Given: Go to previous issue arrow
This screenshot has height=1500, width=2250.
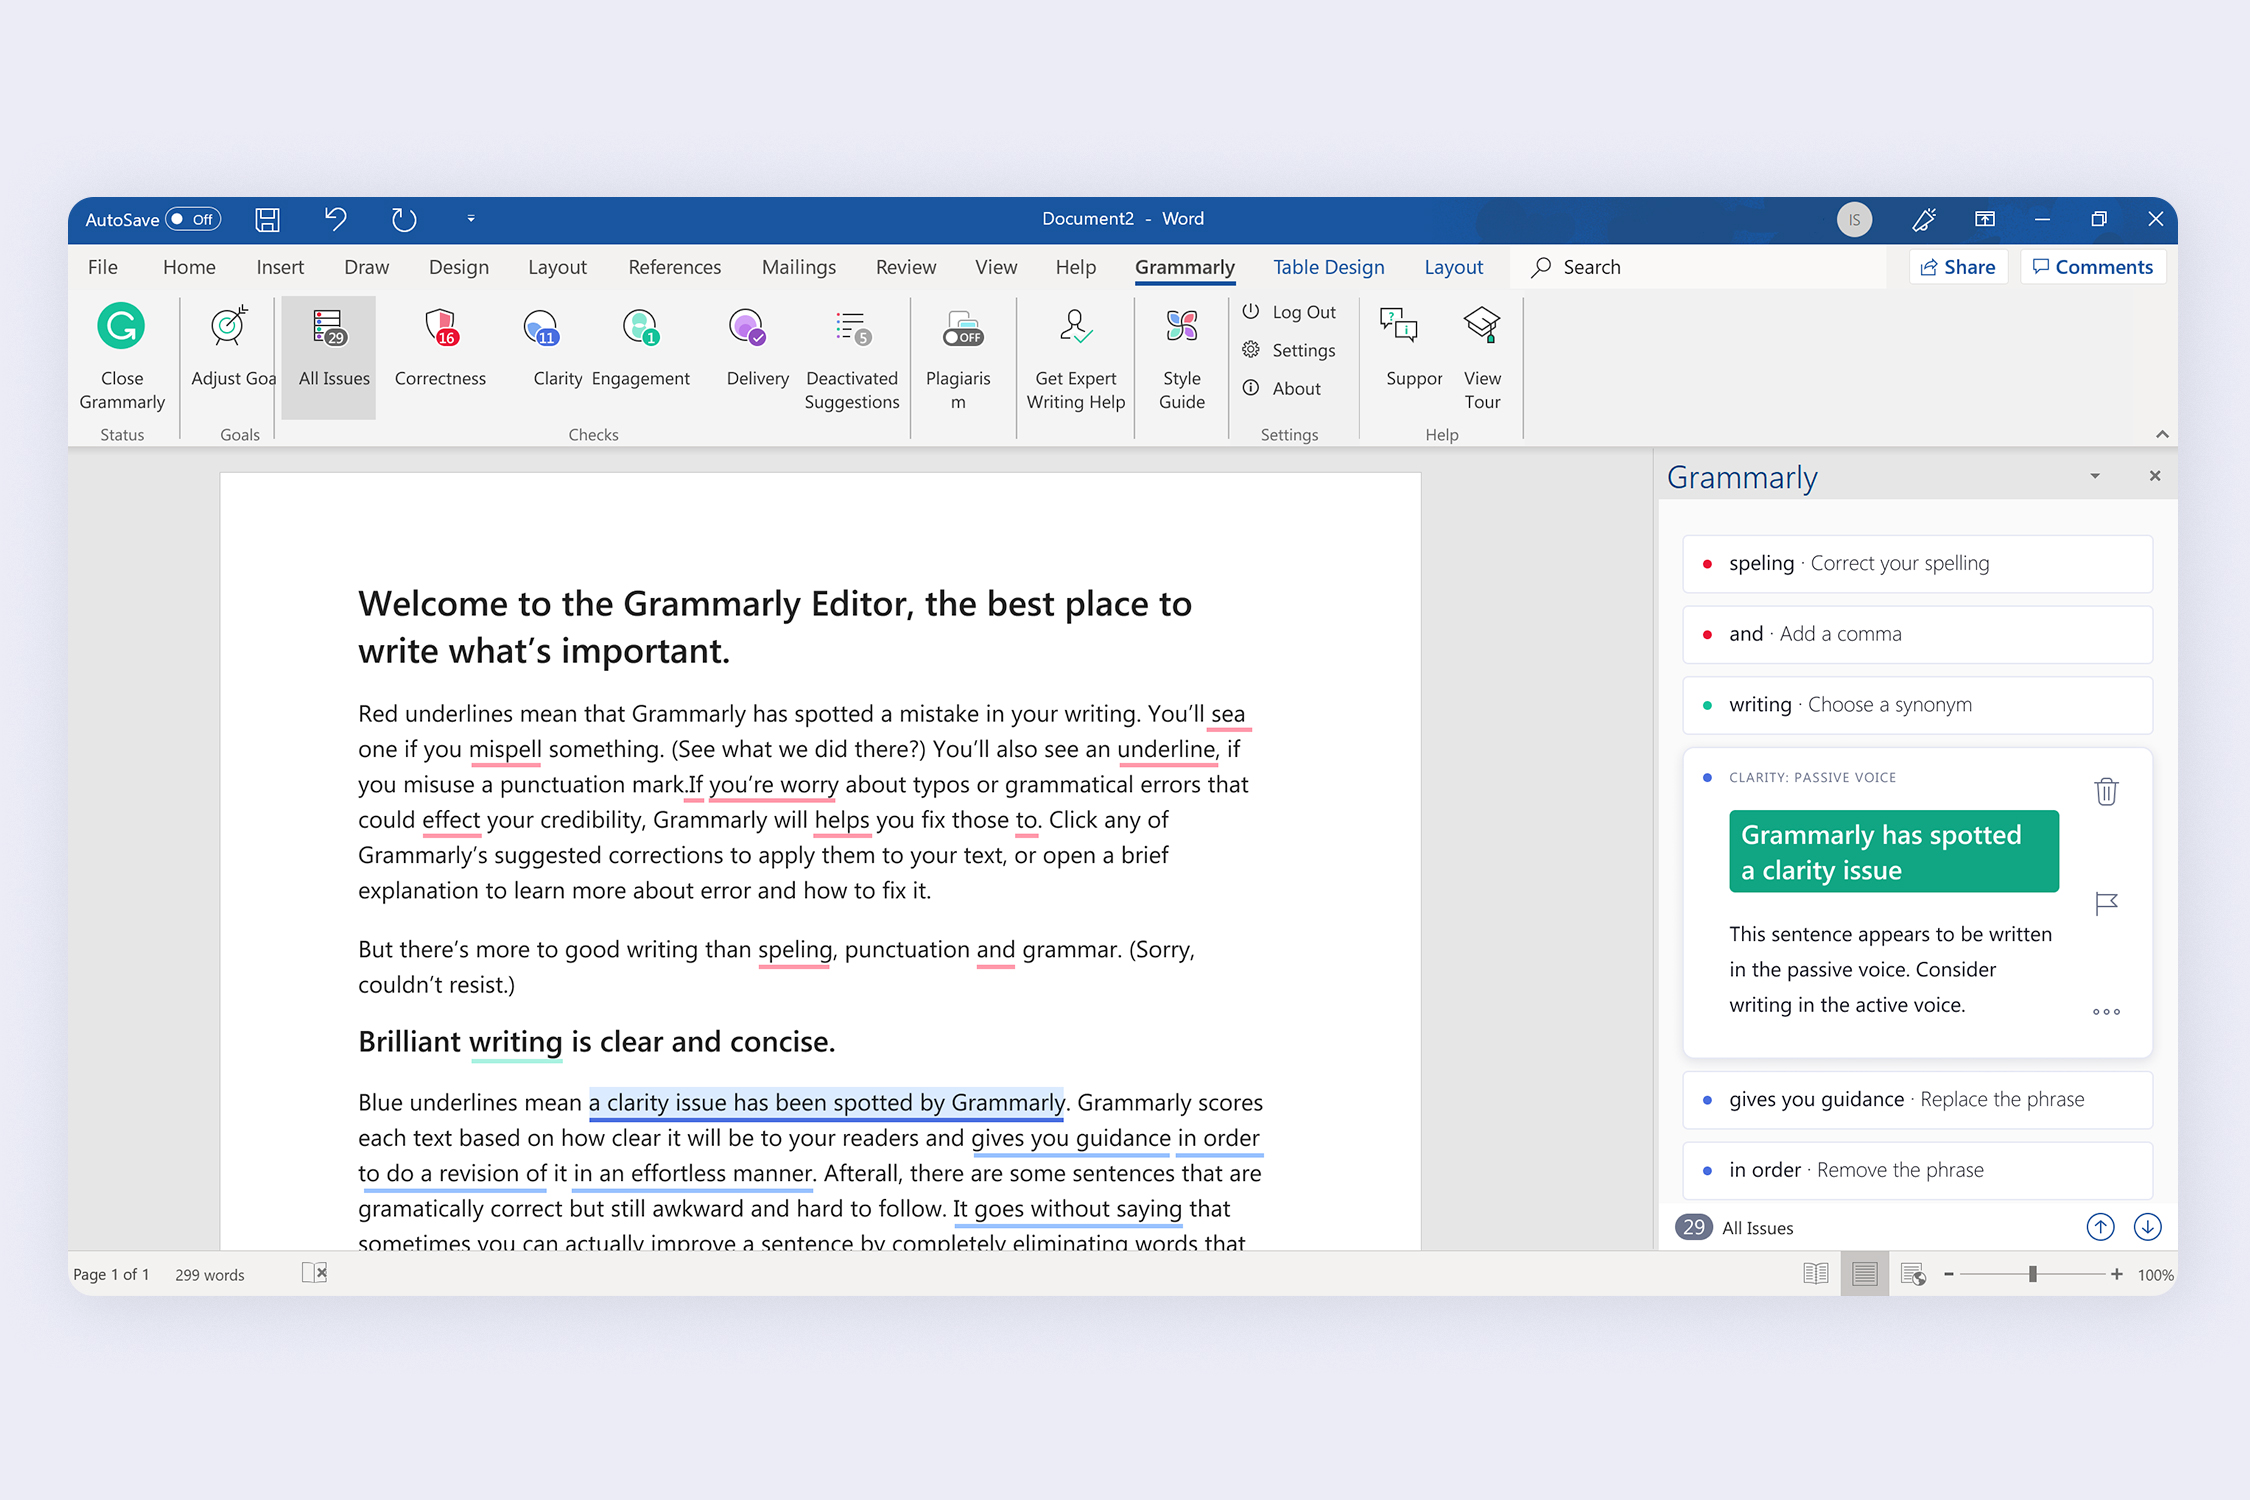Looking at the screenshot, I should (x=2100, y=1227).
